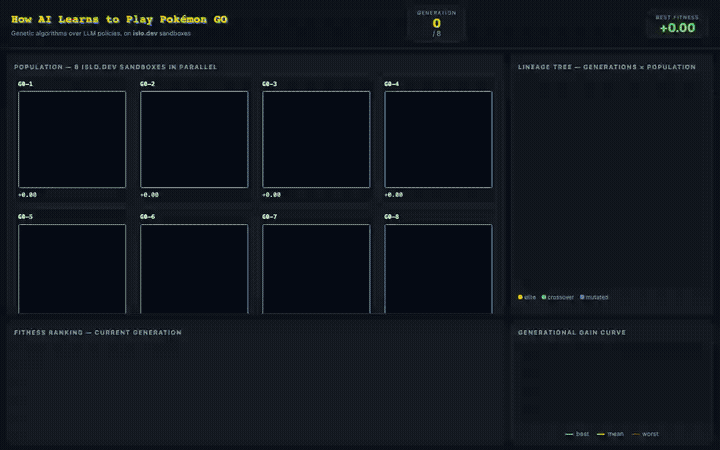
Task: Click the G0-2 label
Action: click(147, 84)
